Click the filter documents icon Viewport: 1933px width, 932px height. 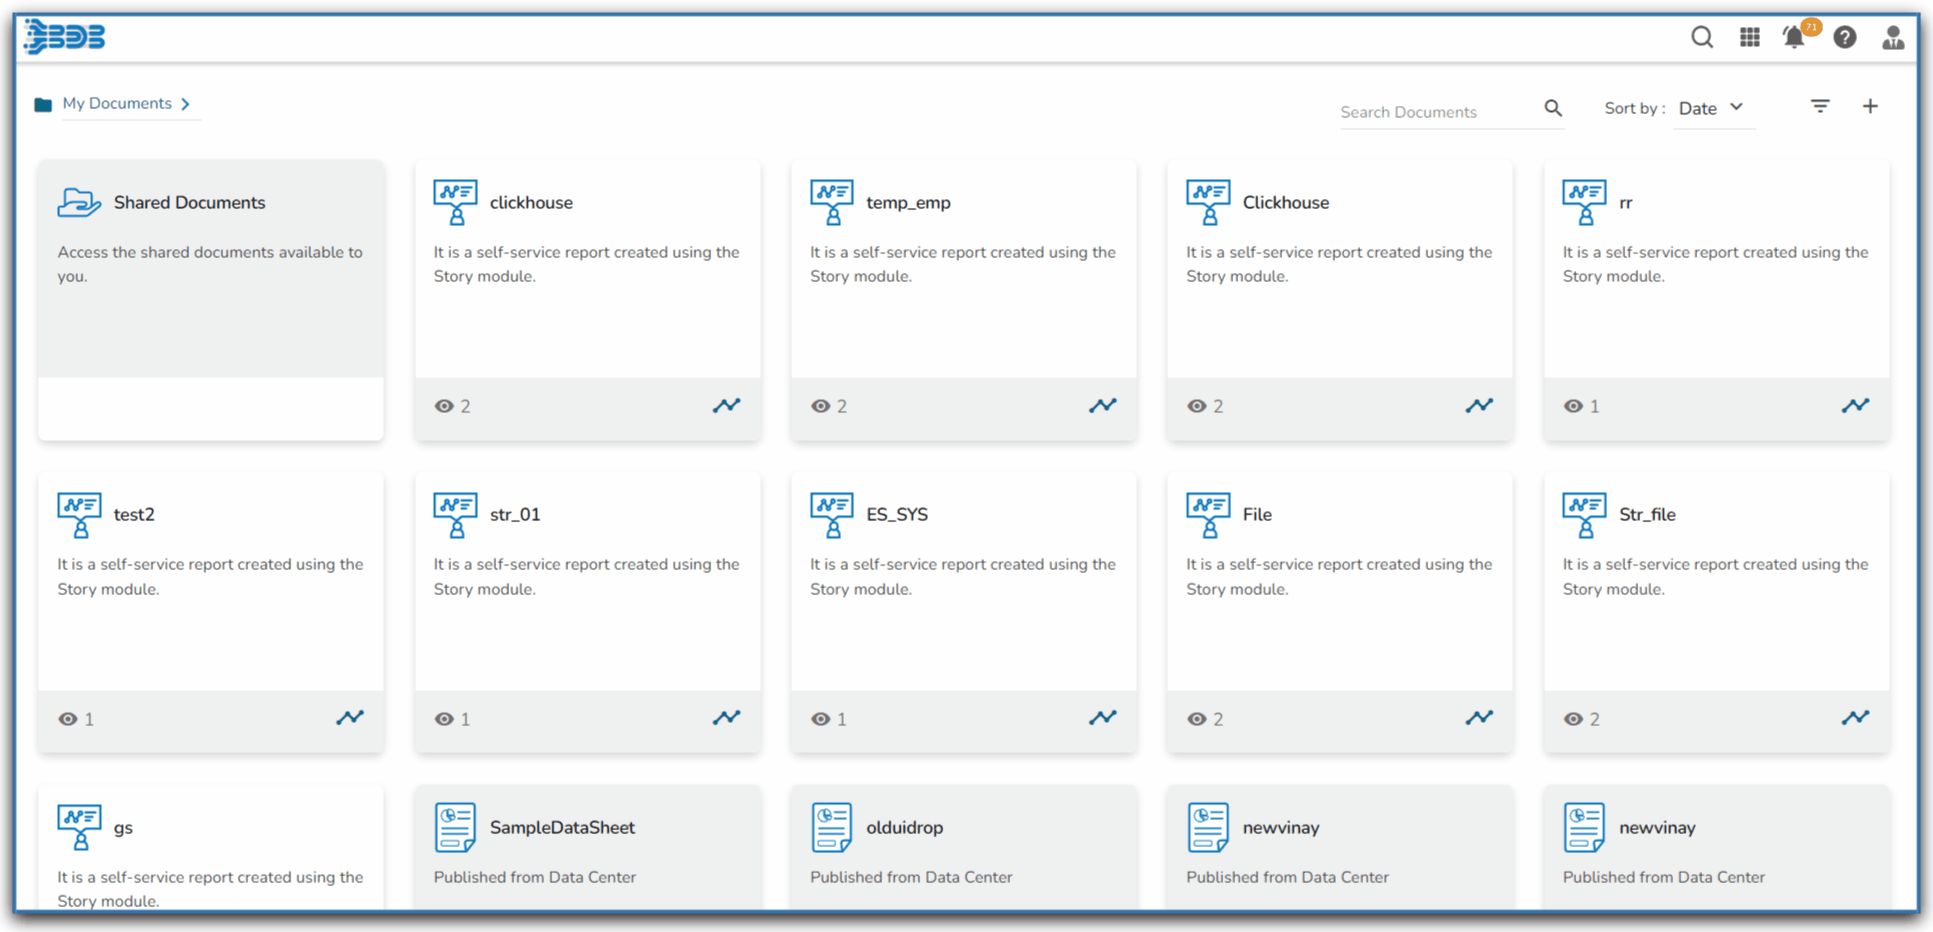1819,106
